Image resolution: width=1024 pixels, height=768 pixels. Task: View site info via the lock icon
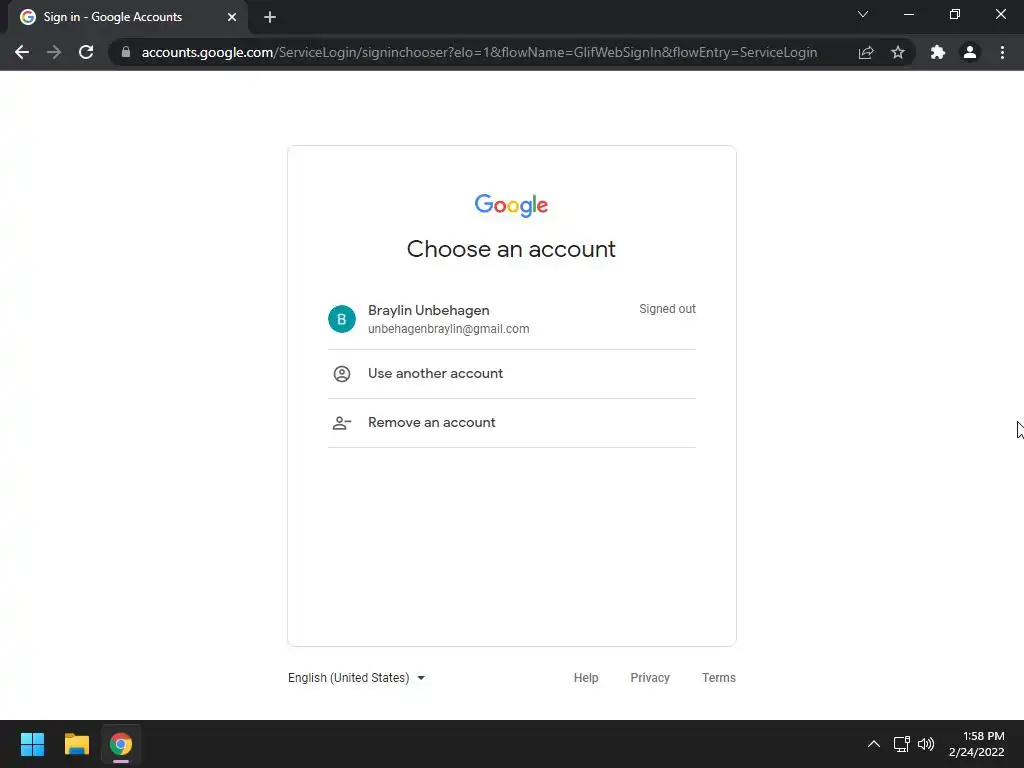click(x=126, y=52)
